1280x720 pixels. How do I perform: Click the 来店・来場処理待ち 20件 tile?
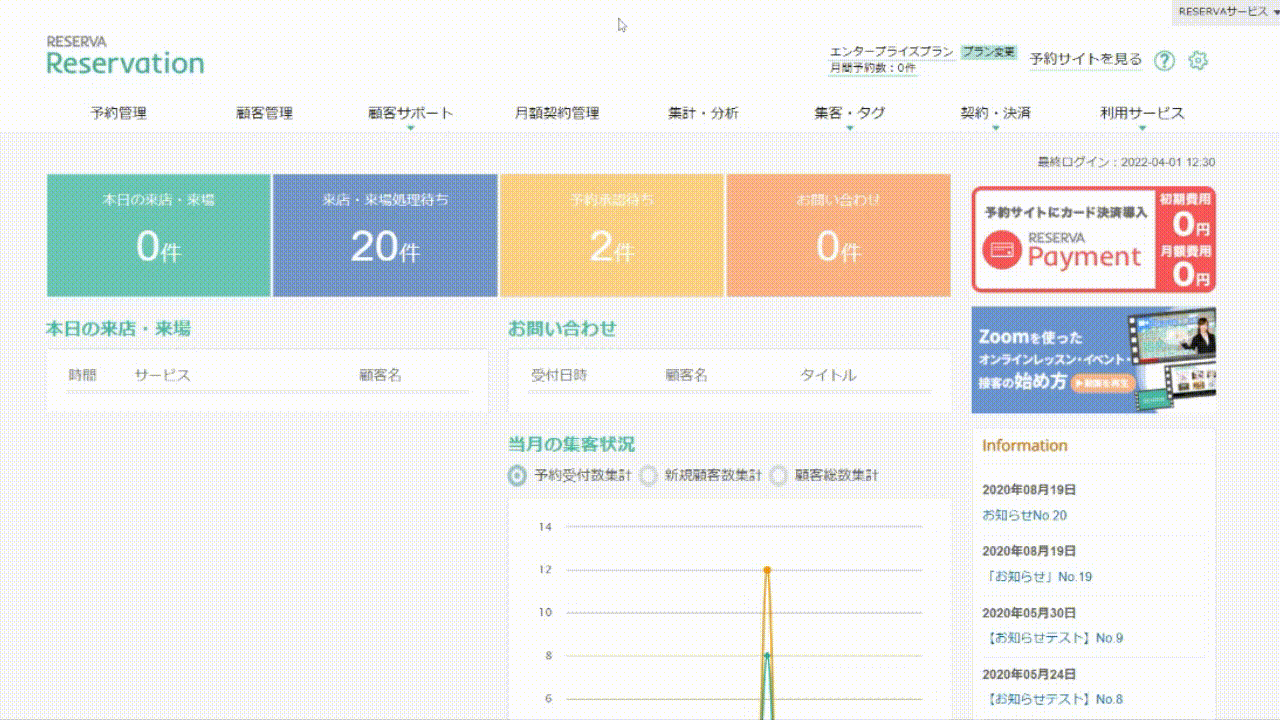tap(385, 235)
